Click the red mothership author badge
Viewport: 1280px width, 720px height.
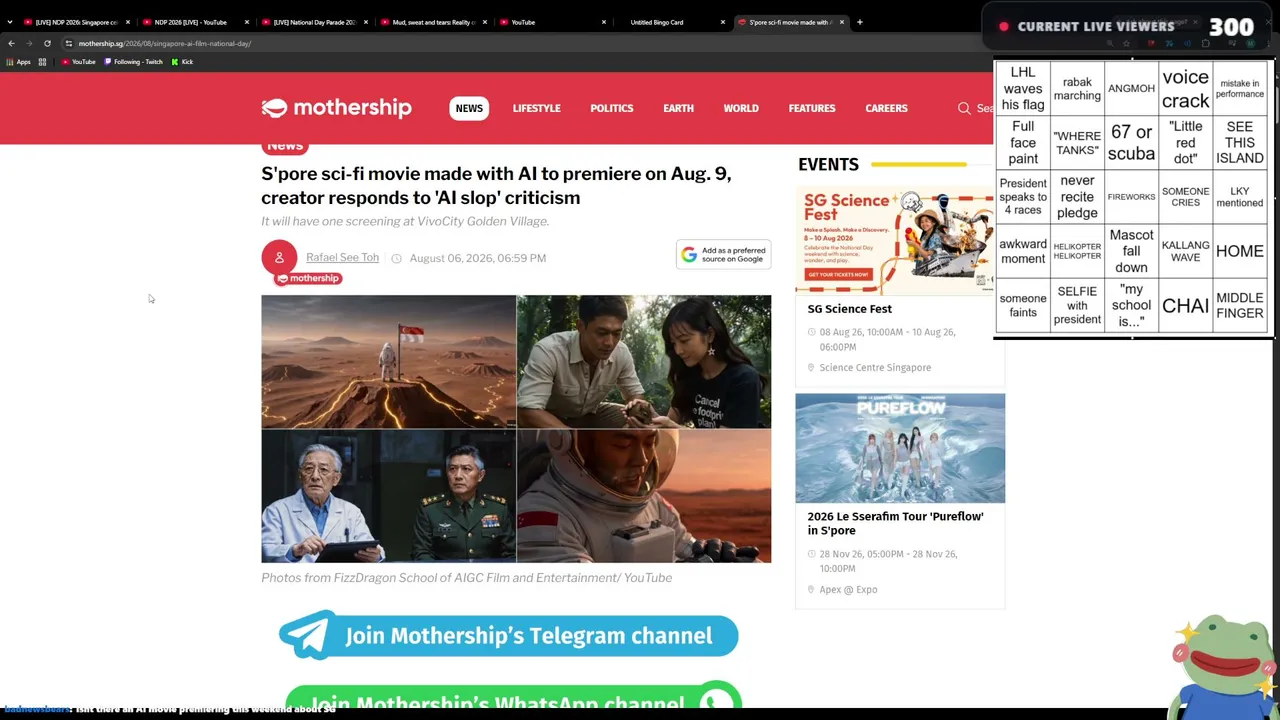pos(309,278)
